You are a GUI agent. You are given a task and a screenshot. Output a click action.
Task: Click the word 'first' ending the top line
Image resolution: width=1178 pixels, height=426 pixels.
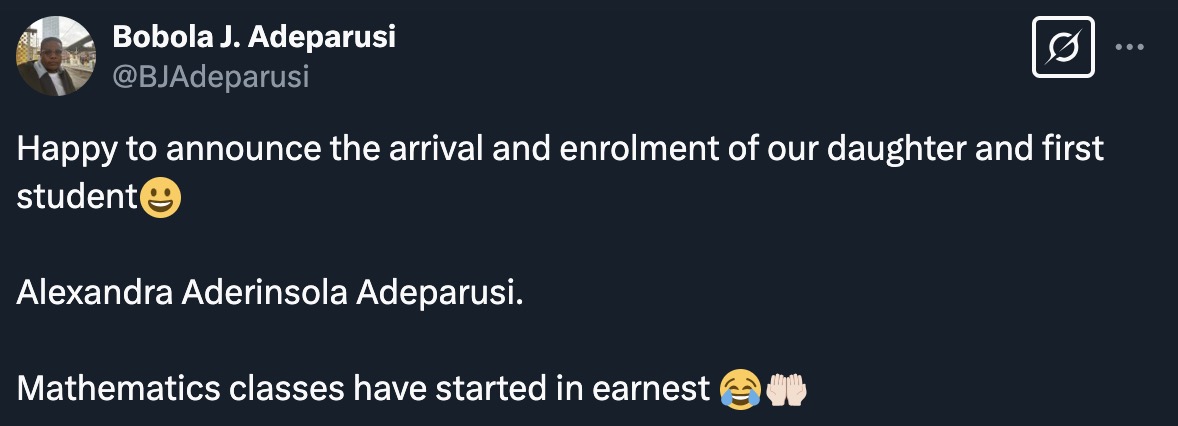click(1073, 150)
